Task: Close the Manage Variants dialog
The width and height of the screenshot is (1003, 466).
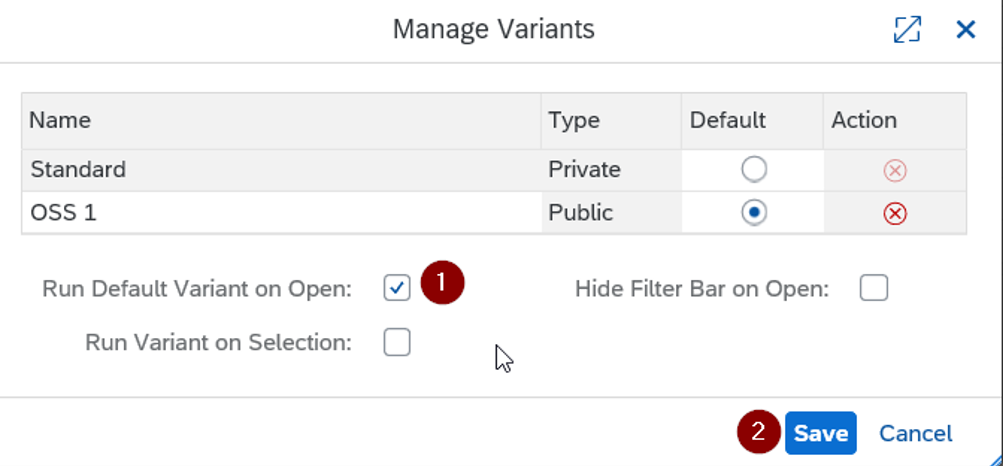Action: point(965,29)
